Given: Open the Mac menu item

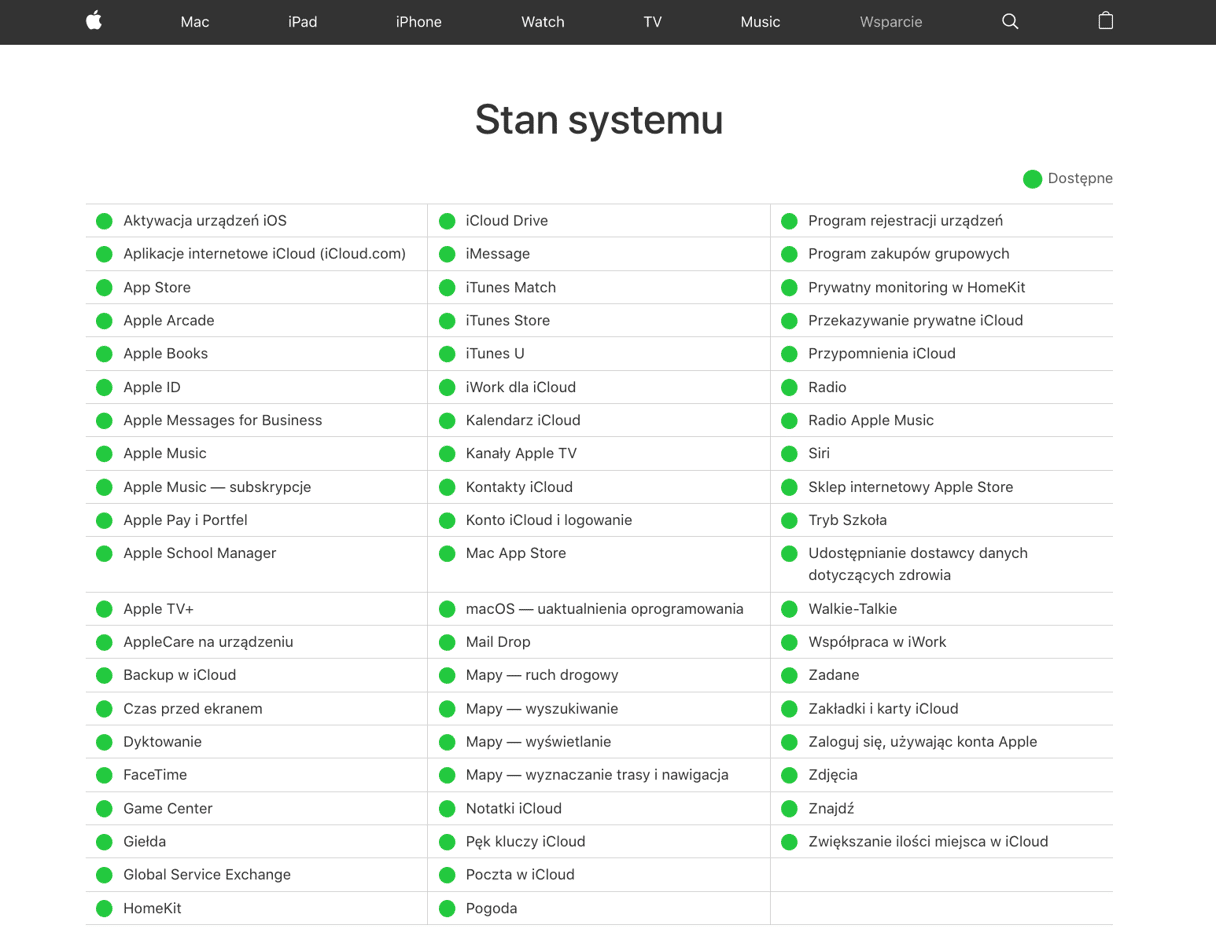Looking at the screenshot, I should coord(195,22).
